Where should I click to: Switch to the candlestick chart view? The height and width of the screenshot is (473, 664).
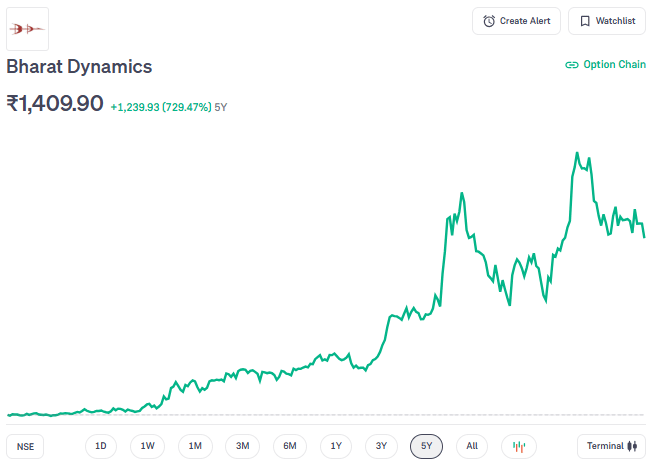coord(518,446)
